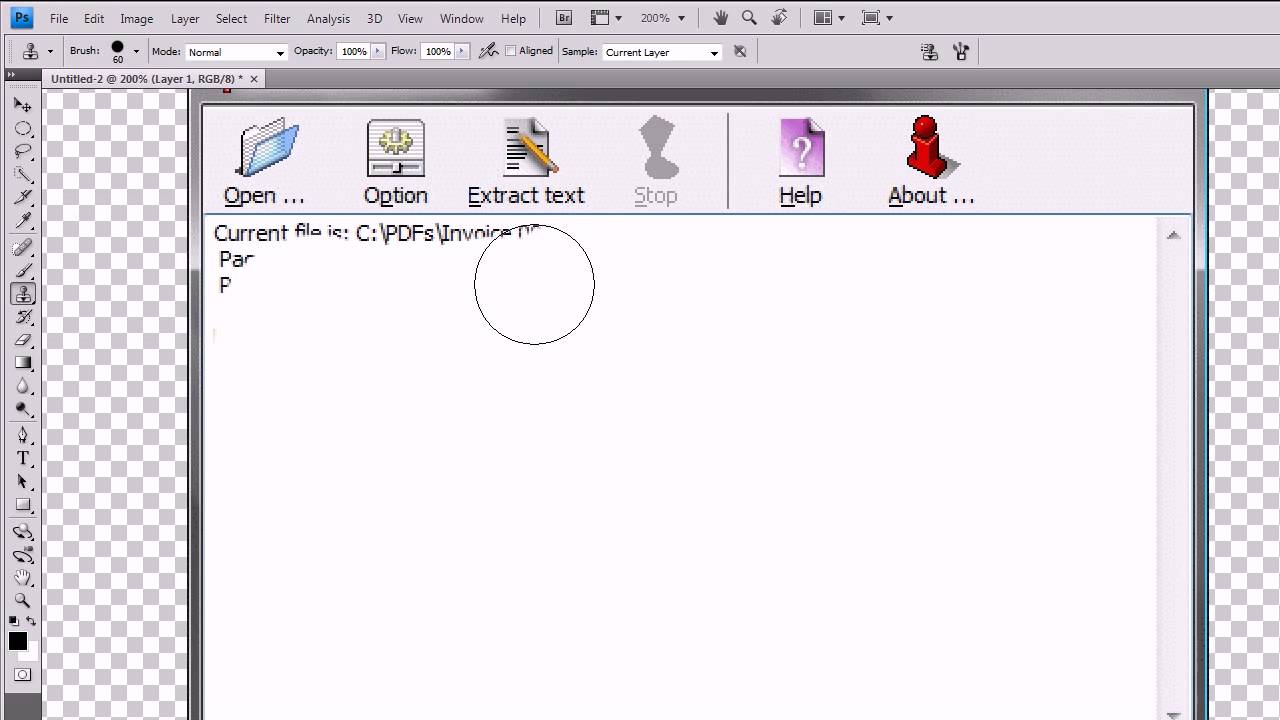This screenshot has height=720, width=1280.
Task: Select the Hand tool in Tools panel
Action: coord(22,578)
